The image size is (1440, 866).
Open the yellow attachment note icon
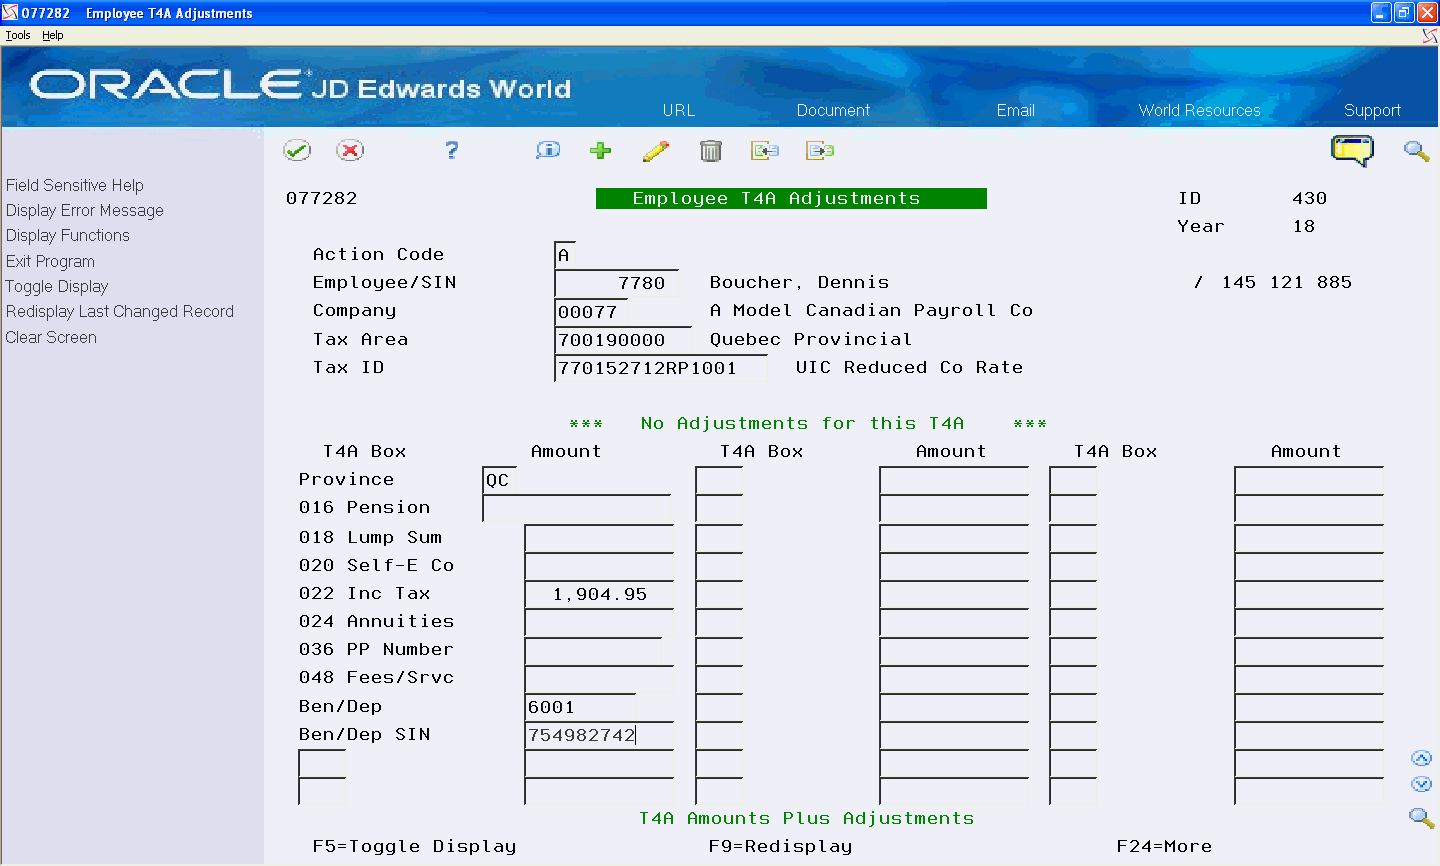(1353, 149)
